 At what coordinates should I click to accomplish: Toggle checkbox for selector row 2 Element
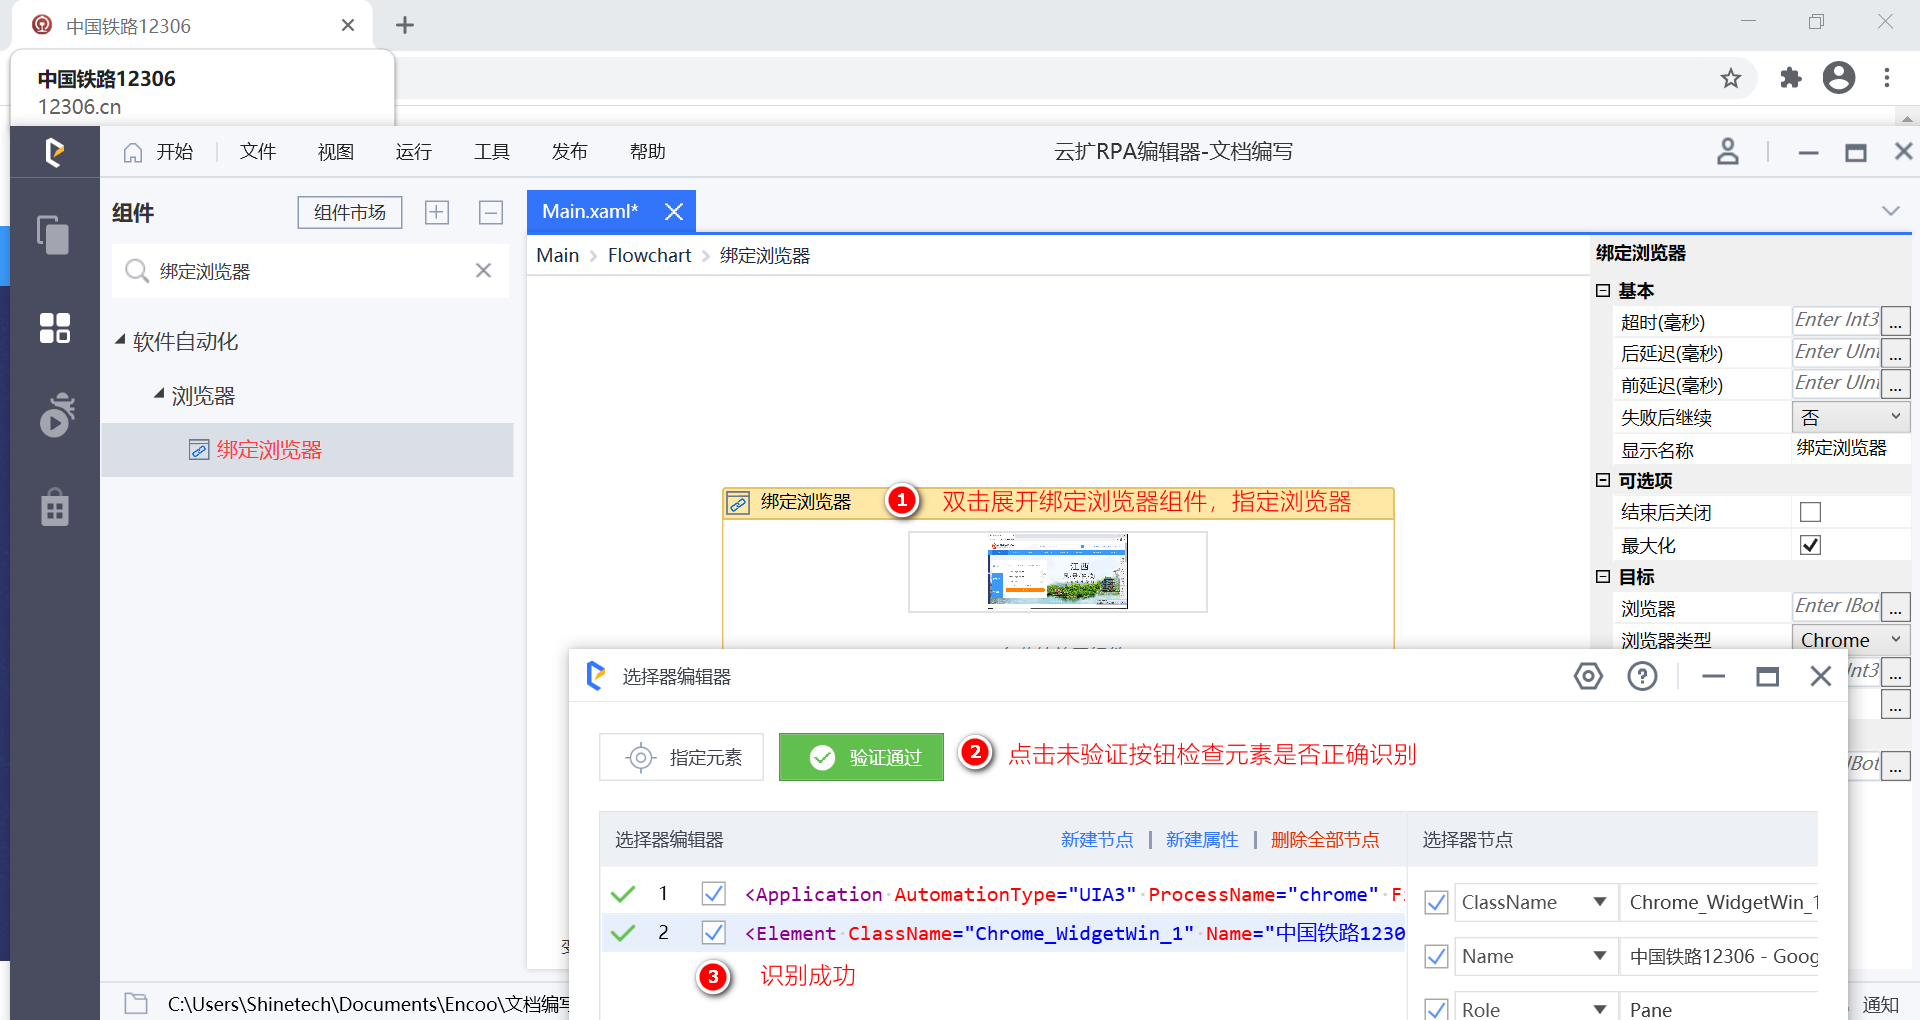(x=713, y=932)
